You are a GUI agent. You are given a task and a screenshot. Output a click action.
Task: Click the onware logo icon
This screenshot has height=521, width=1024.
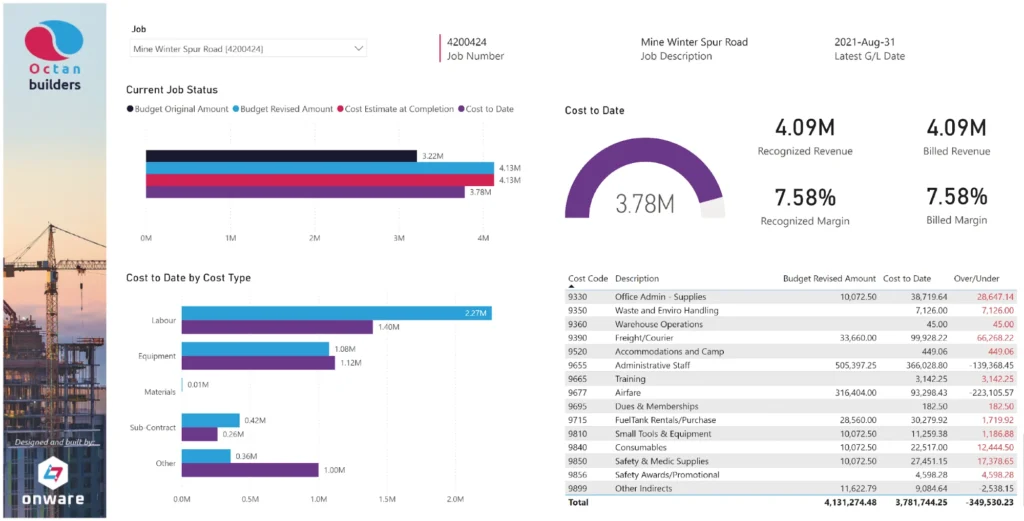54,472
